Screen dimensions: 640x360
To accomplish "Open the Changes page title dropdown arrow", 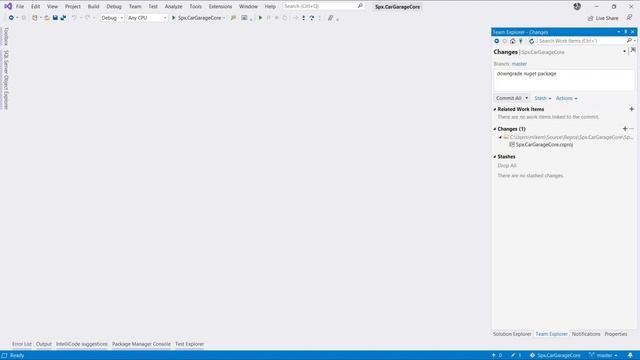I will pos(624,52).
